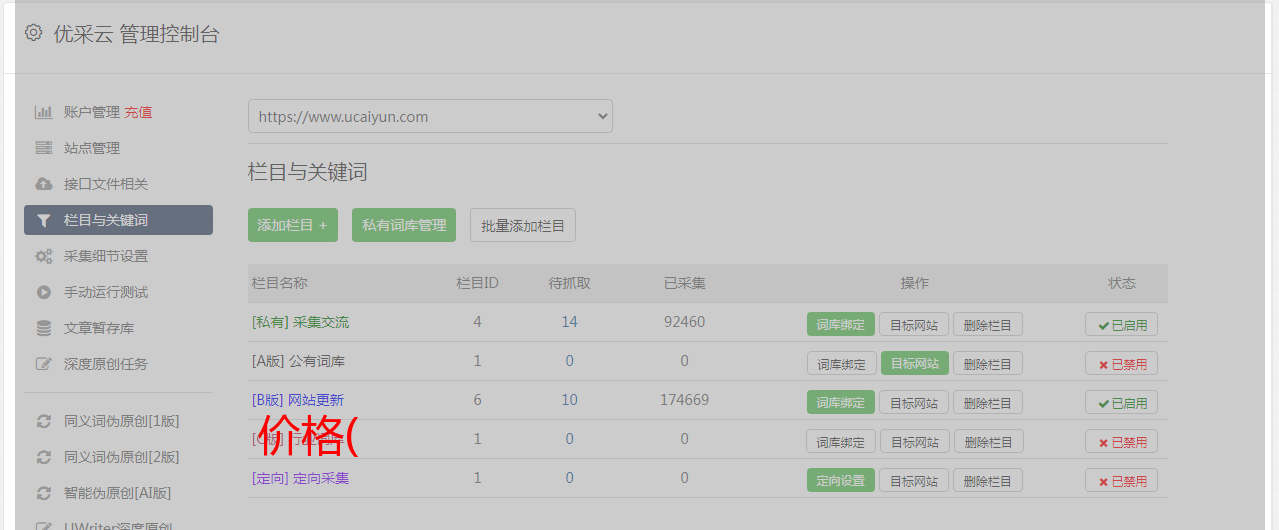Screen dimensions: 1279x530
Task: Click the 优采云 管理控制台 header title
Action: pos(136,34)
